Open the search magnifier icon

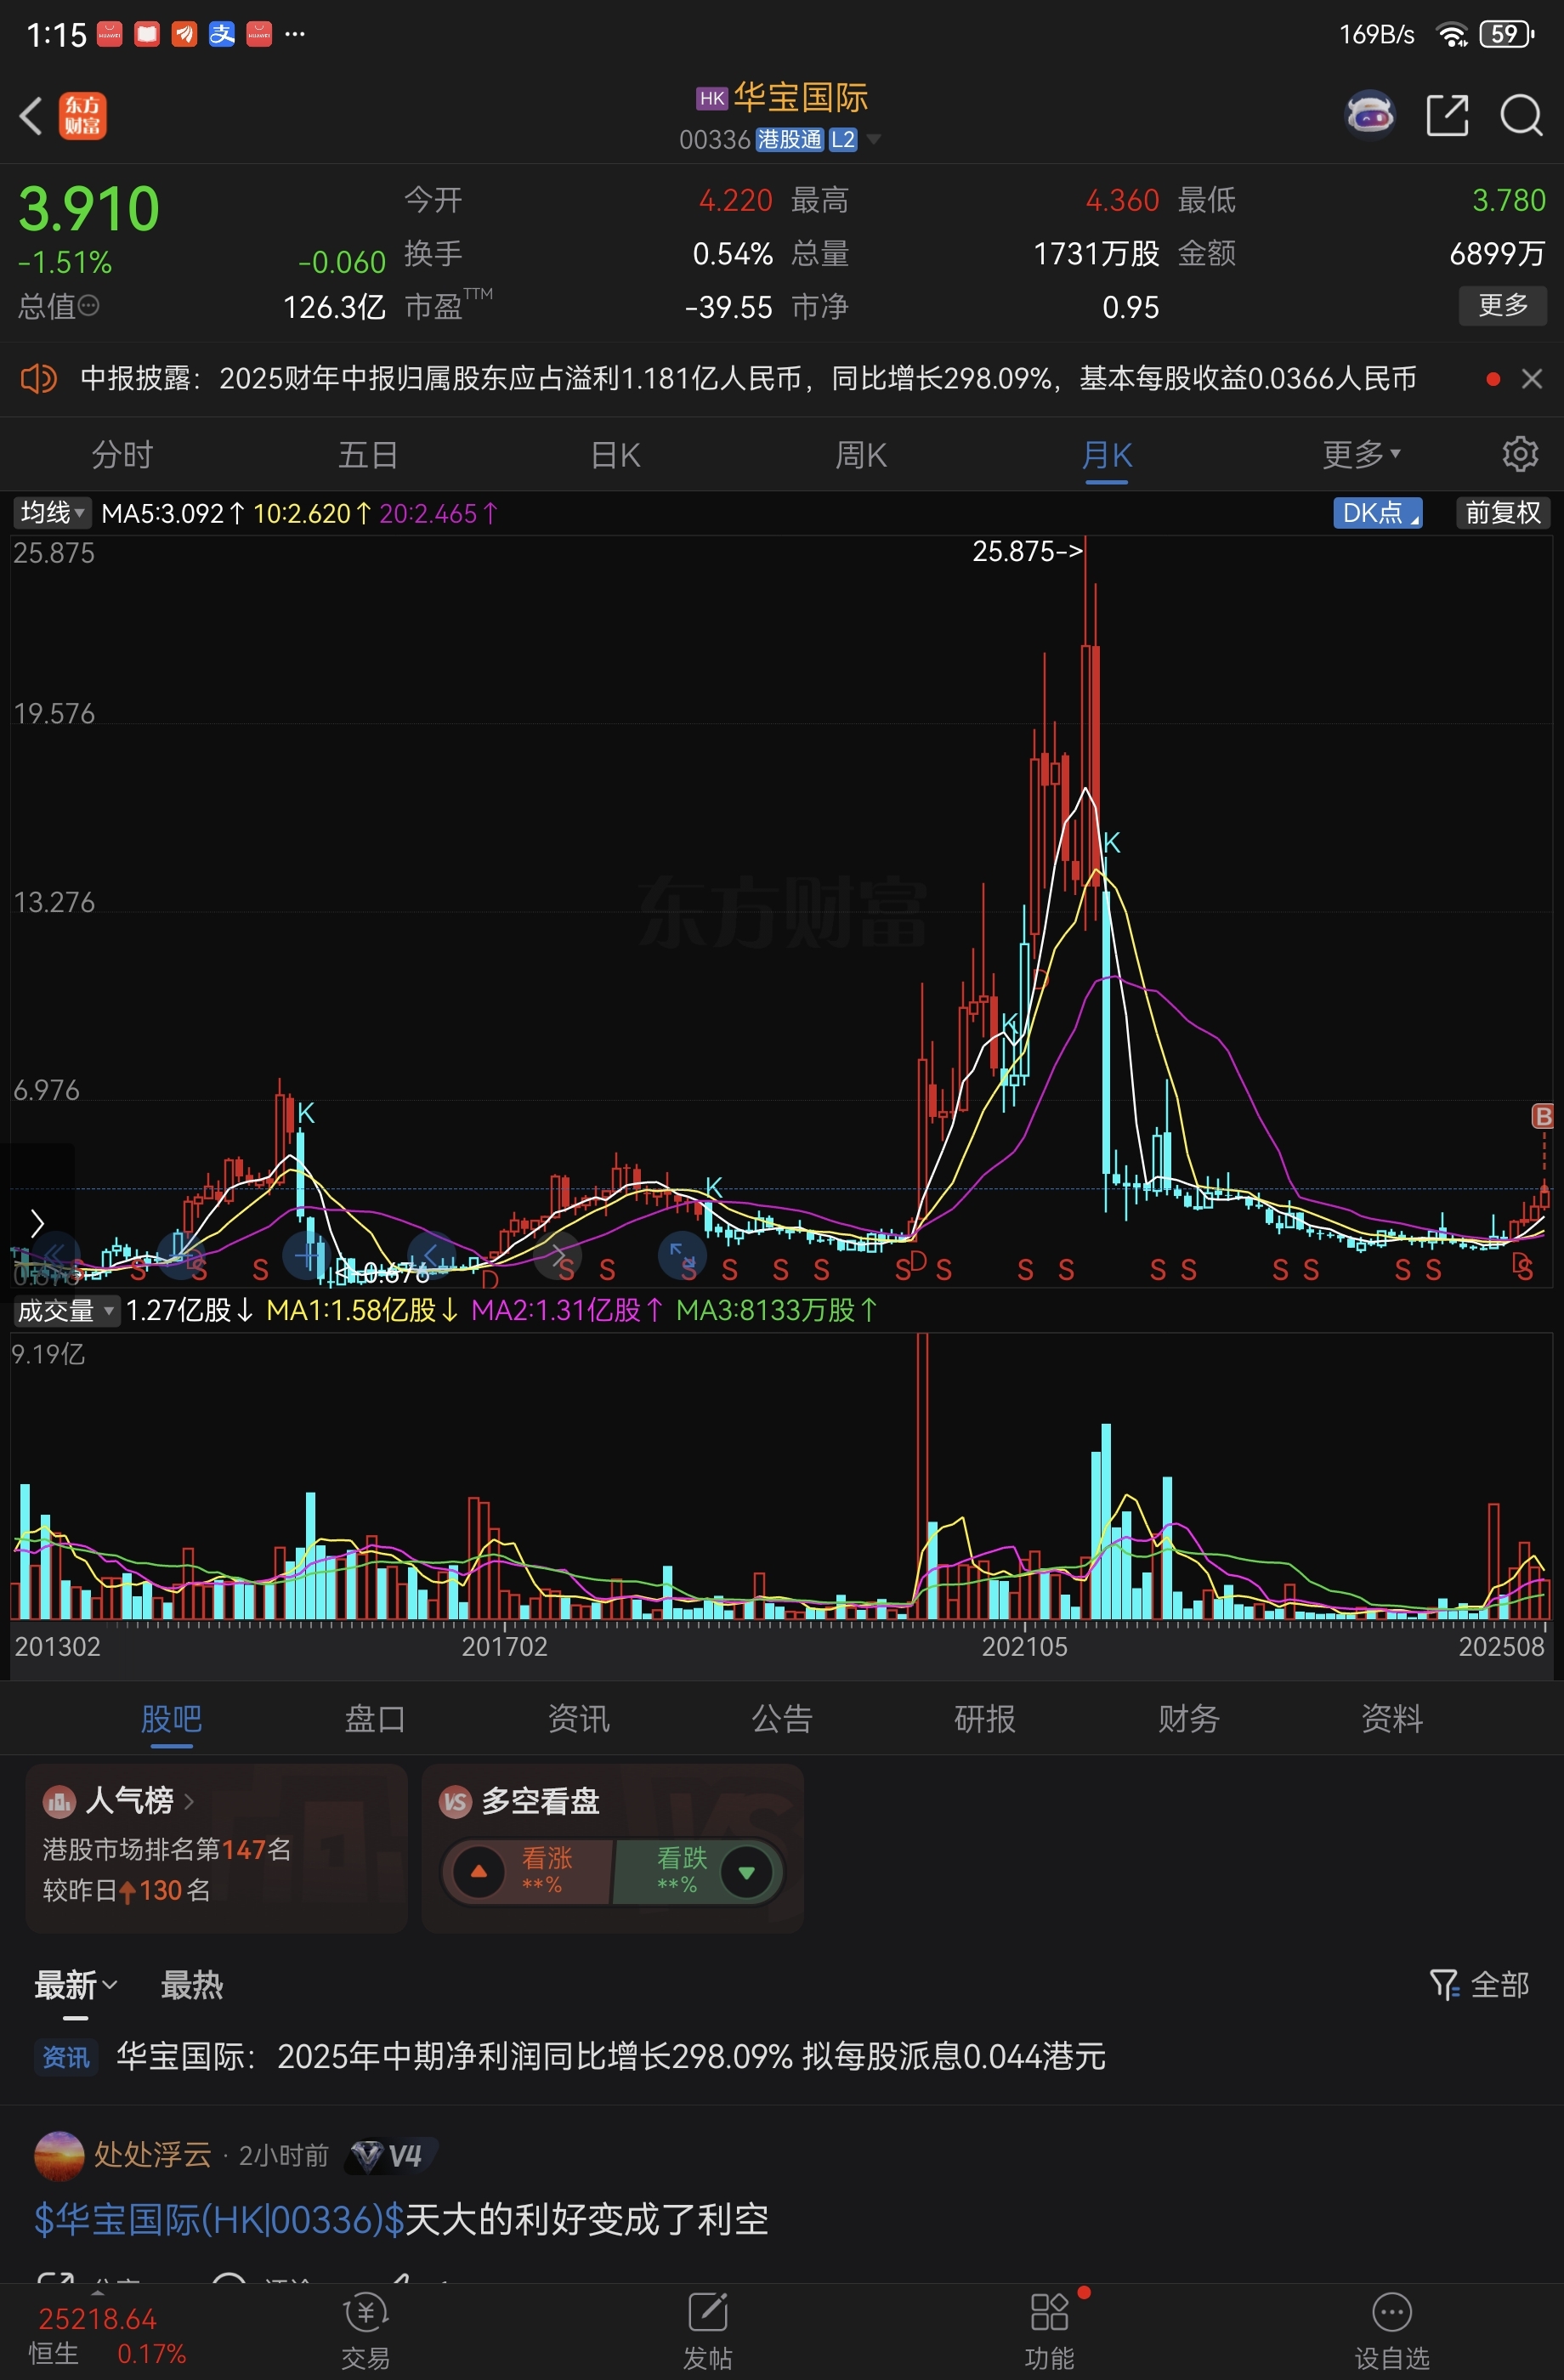[x=1521, y=115]
